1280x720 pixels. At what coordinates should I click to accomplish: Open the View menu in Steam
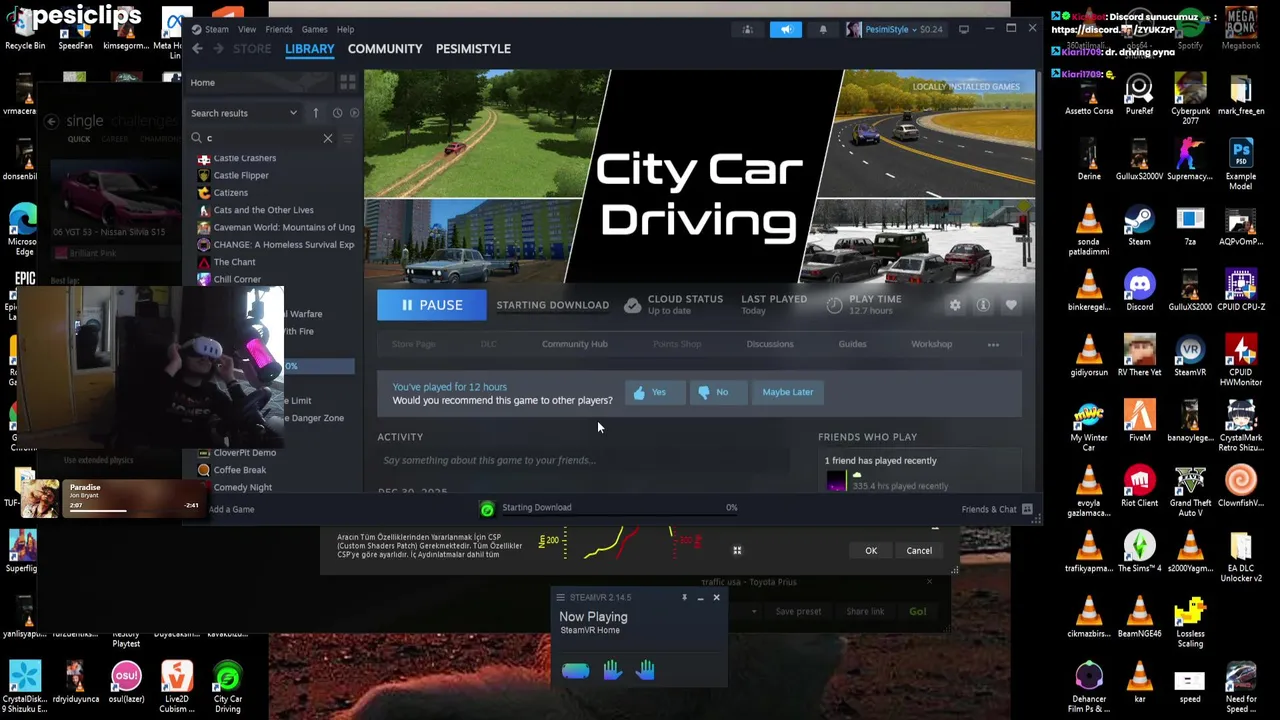[247, 29]
